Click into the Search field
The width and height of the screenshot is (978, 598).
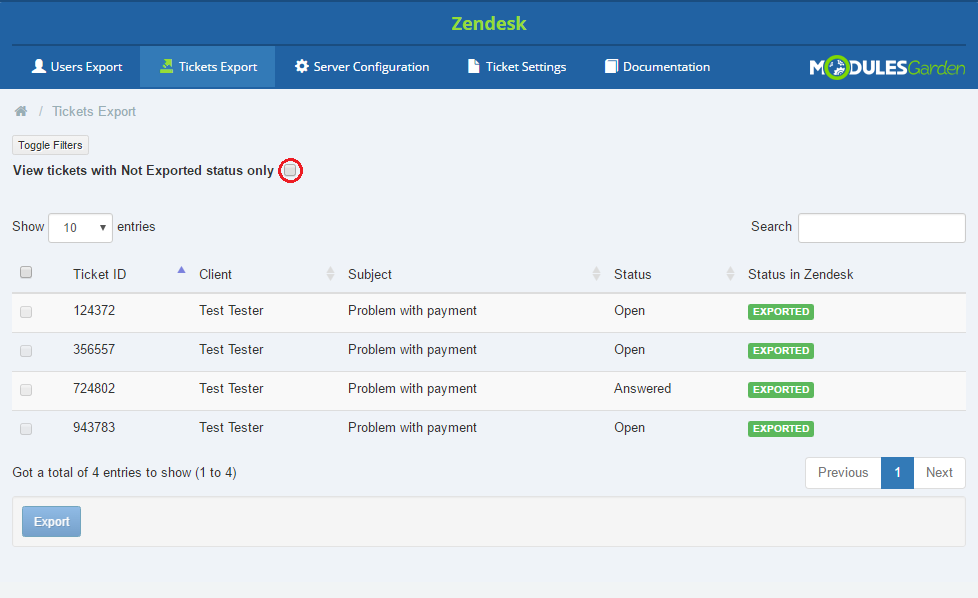pos(882,228)
